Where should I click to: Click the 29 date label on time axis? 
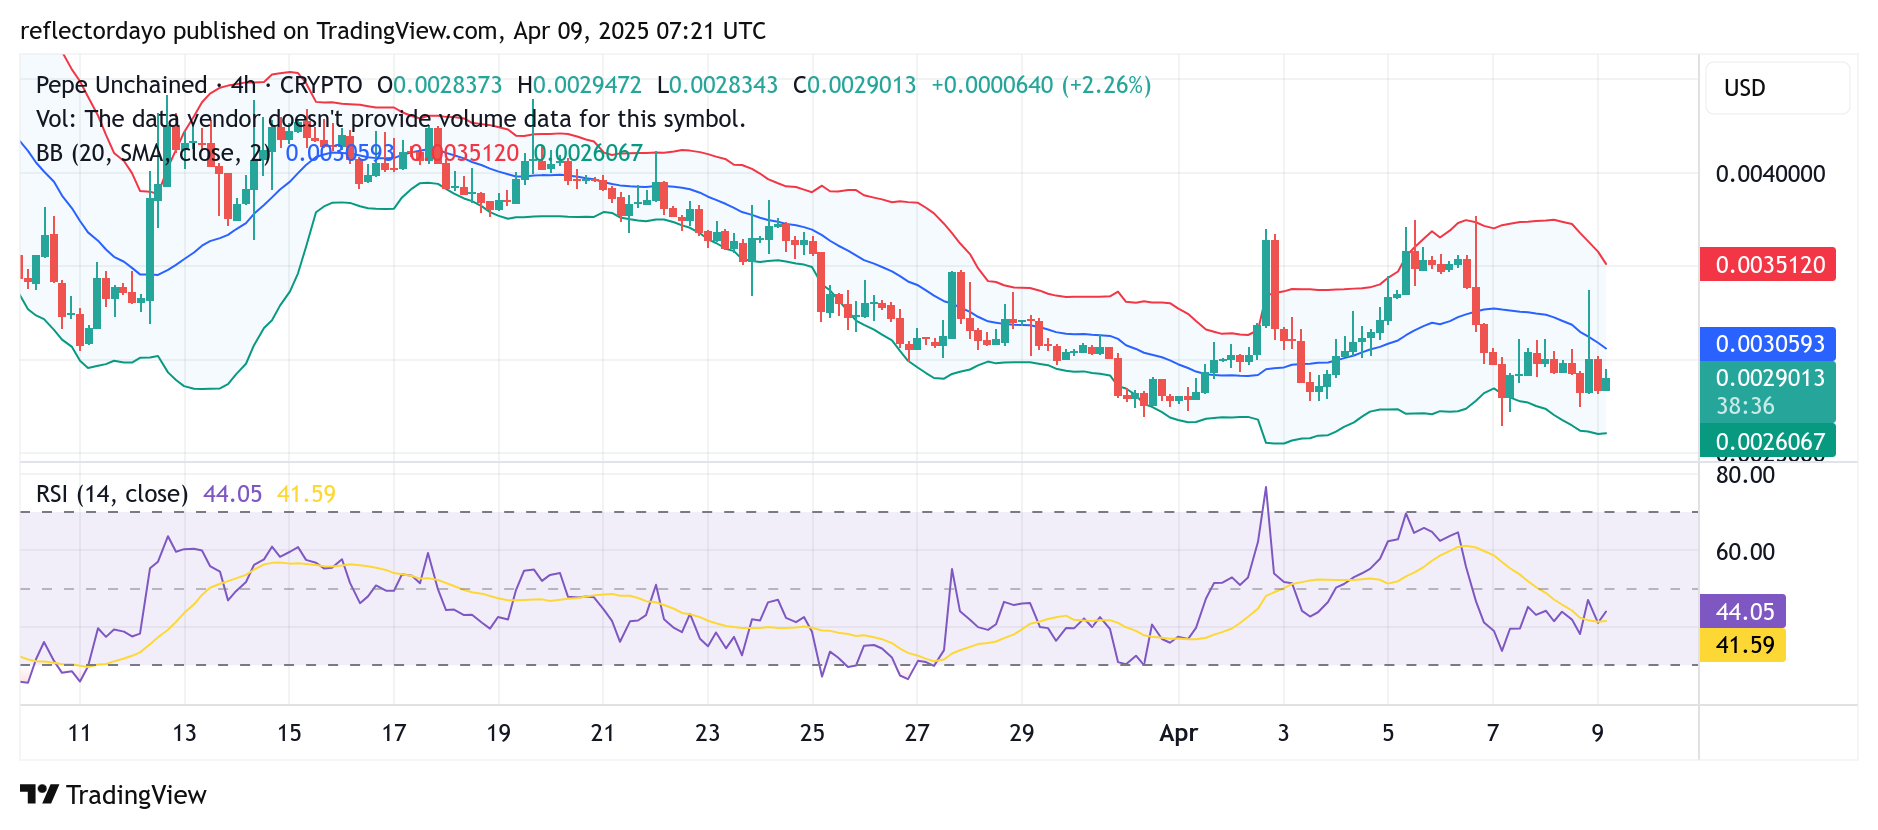(x=1022, y=733)
